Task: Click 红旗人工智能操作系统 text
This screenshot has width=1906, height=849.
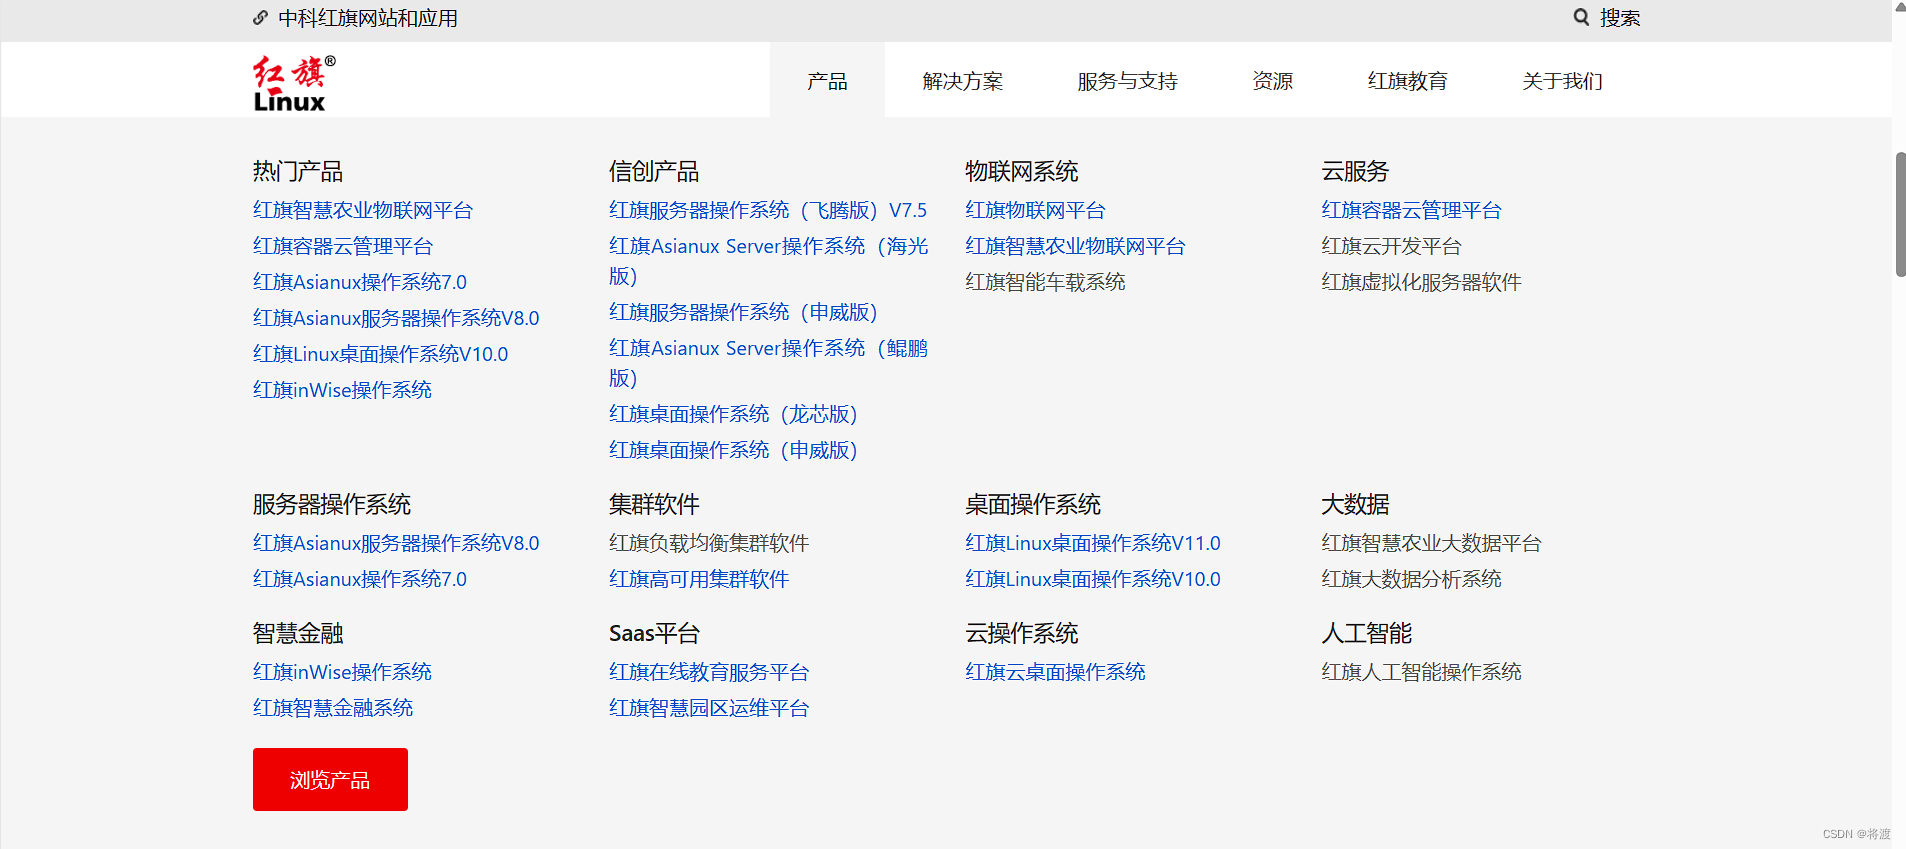Action: pos(1421,672)
